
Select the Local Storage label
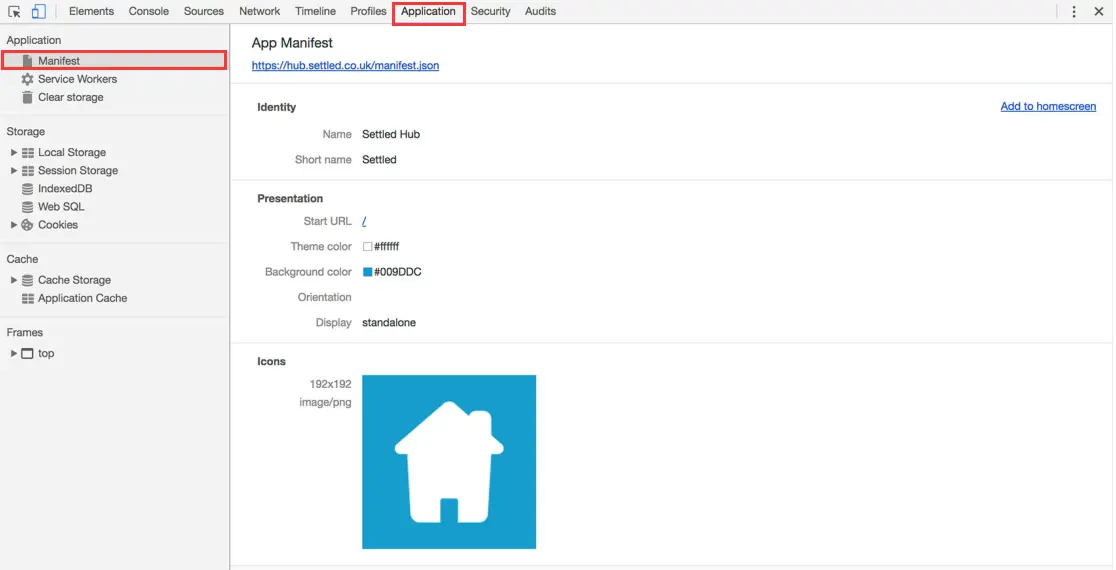point(72,152)
